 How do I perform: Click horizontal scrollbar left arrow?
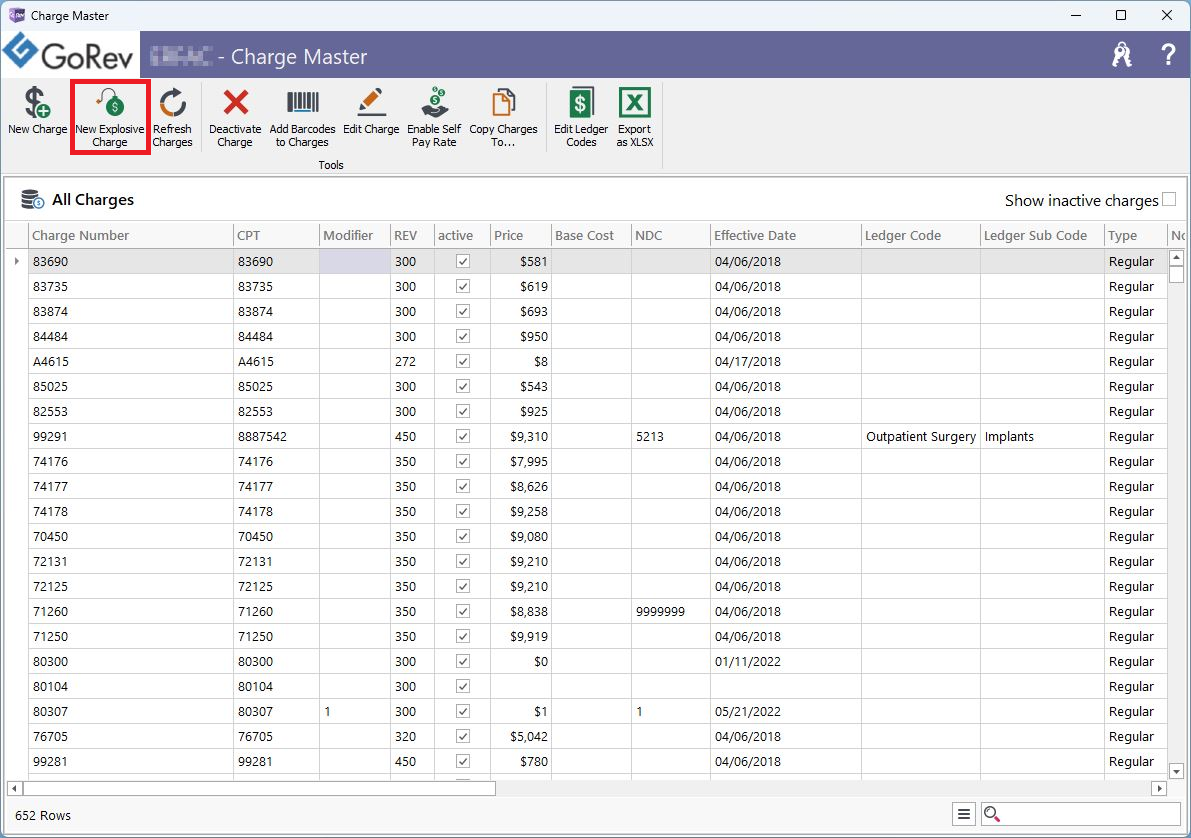[14, 789]
